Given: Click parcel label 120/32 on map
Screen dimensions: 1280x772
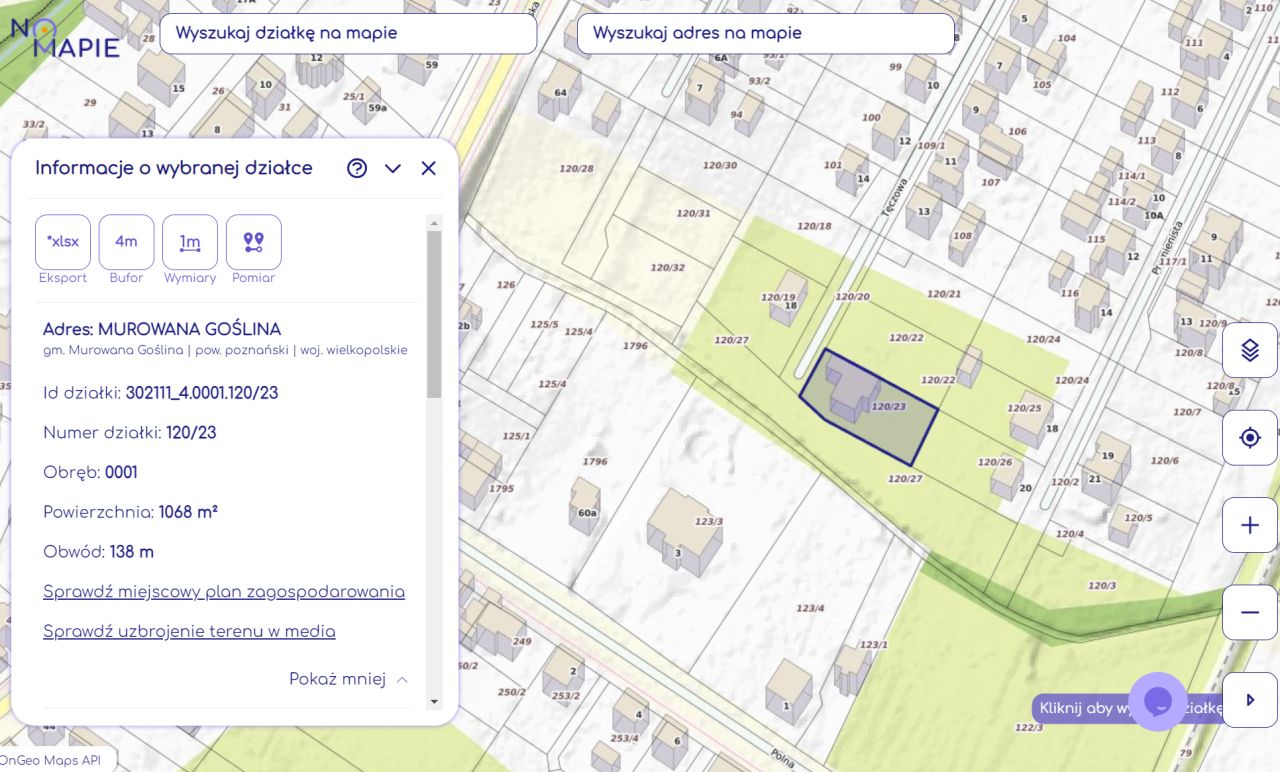Looking at the screenshot, I should click(668, 268).
